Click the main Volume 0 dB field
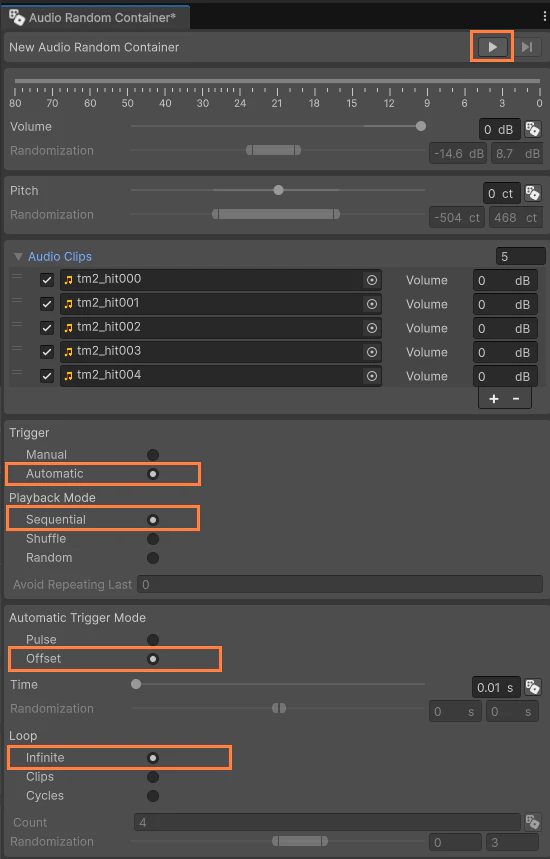550x859 pixels. pyautogui.click(x=500, y=130)
